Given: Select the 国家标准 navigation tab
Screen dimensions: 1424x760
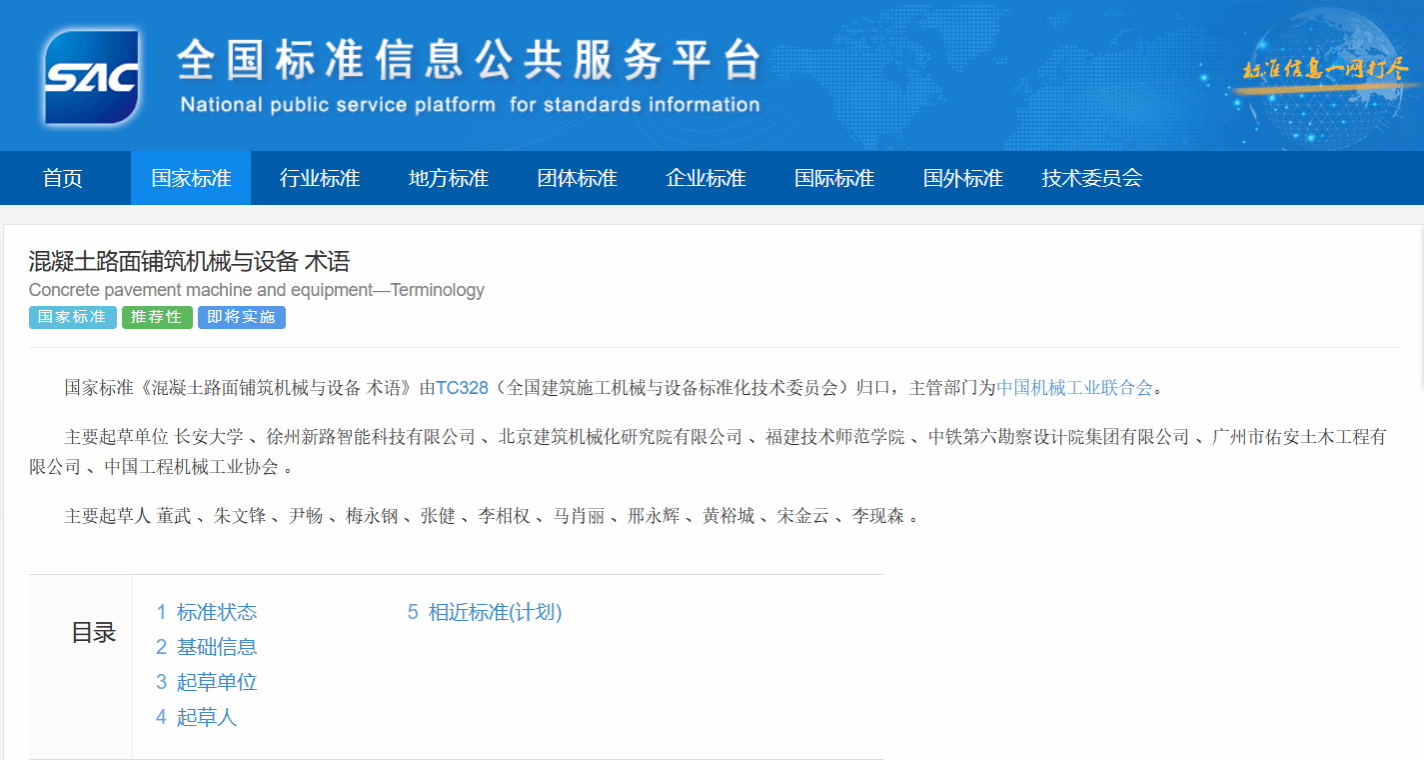Looking at the screenshot, I should pos(191,178).
